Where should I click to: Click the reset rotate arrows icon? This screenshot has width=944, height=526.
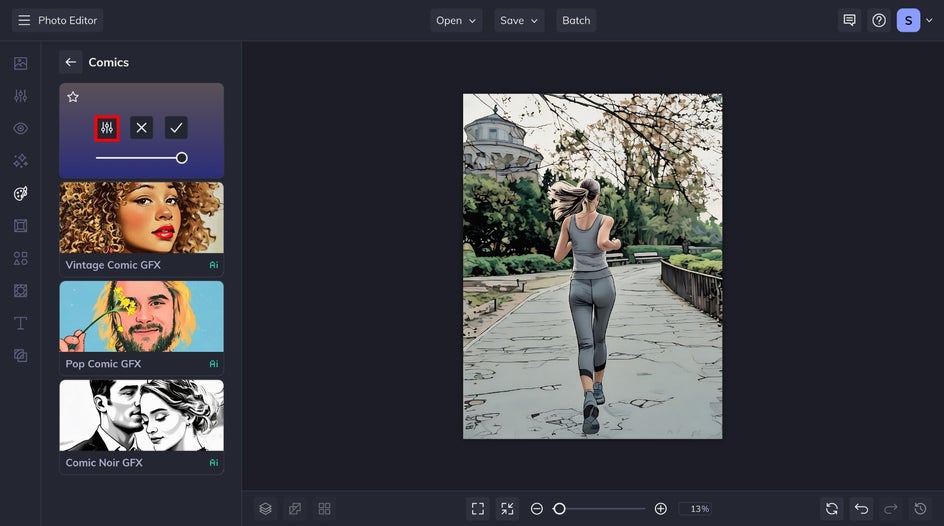pyautogui.click(x=832, y=509)
